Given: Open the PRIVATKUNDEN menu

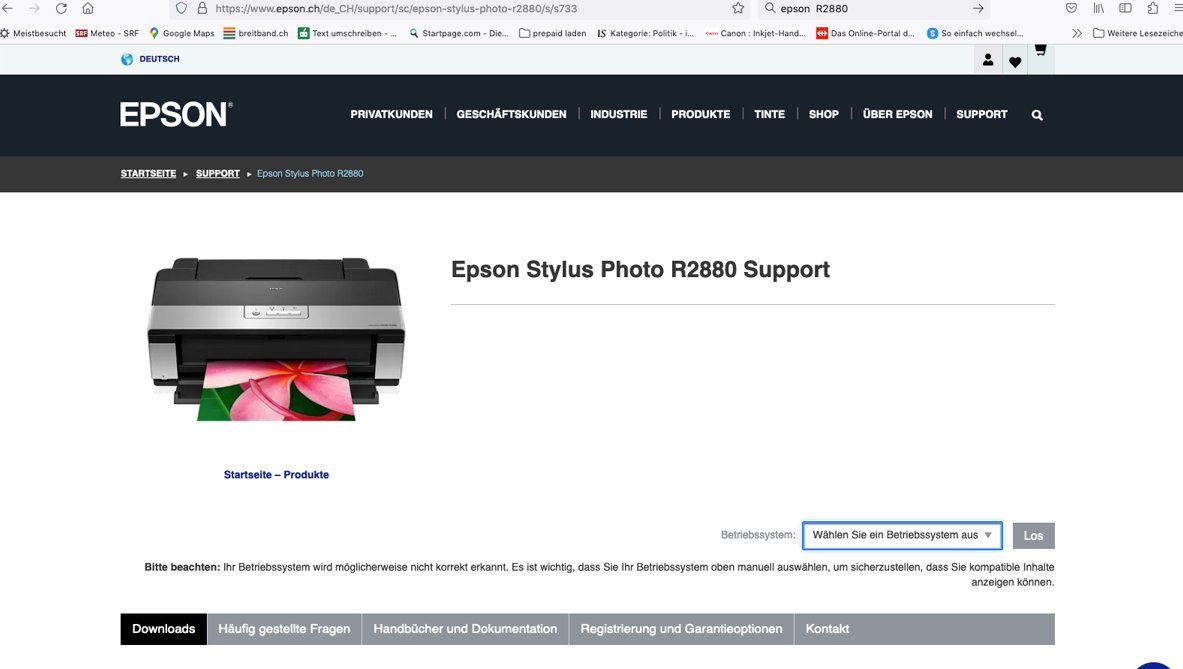Looking at the screenshot, I should [x=391, y=115].
